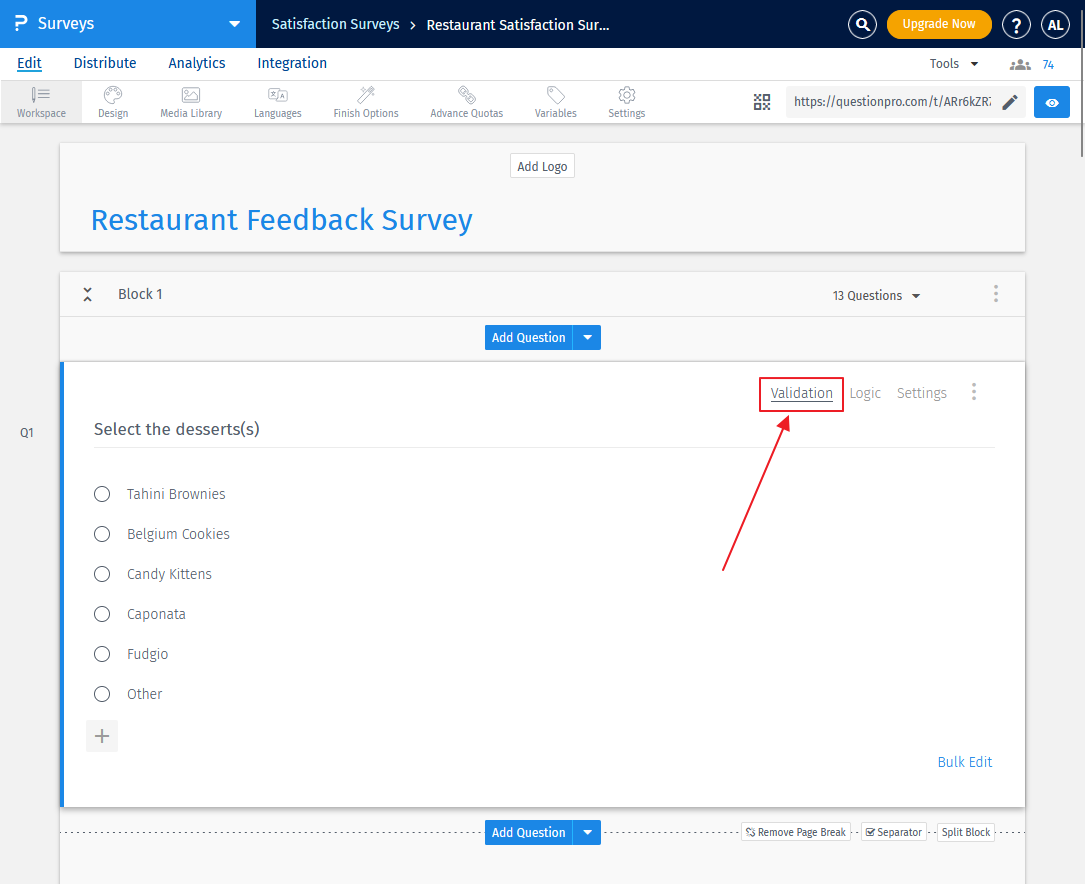Screen dimensions: 1085x884
Task: Open the Validation tab on Q1
Action: (x=800, y=393)
